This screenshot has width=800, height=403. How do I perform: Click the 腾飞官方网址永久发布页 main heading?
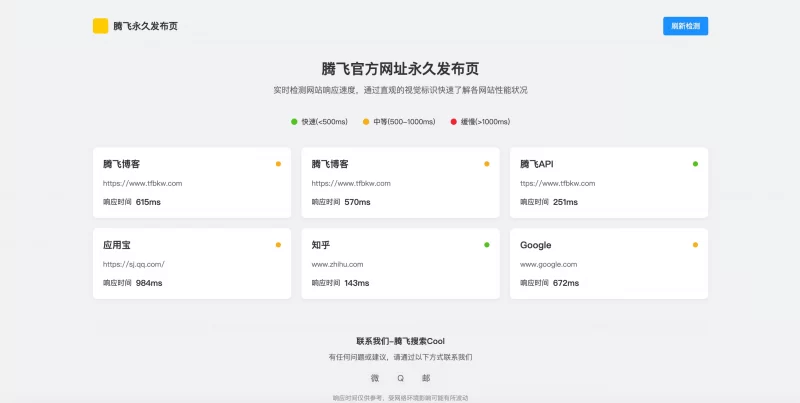point(400,69)
